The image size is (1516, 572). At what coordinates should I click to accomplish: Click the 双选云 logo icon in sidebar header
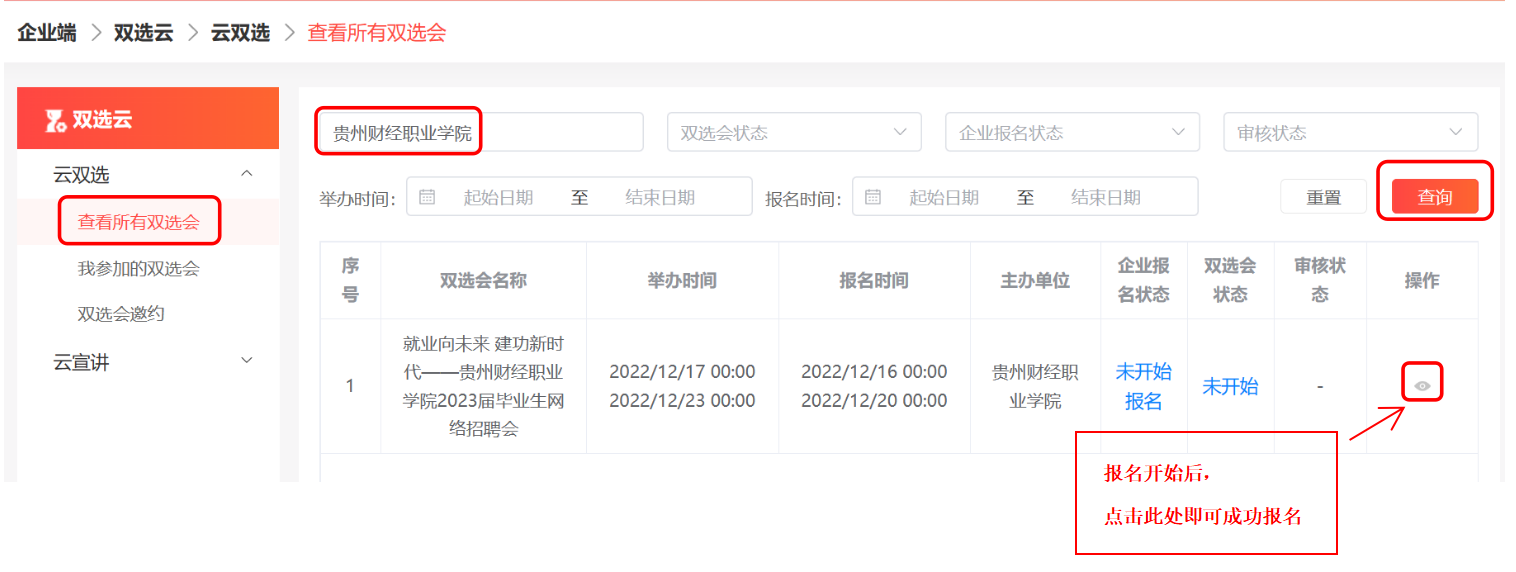[x=56, y=120]
